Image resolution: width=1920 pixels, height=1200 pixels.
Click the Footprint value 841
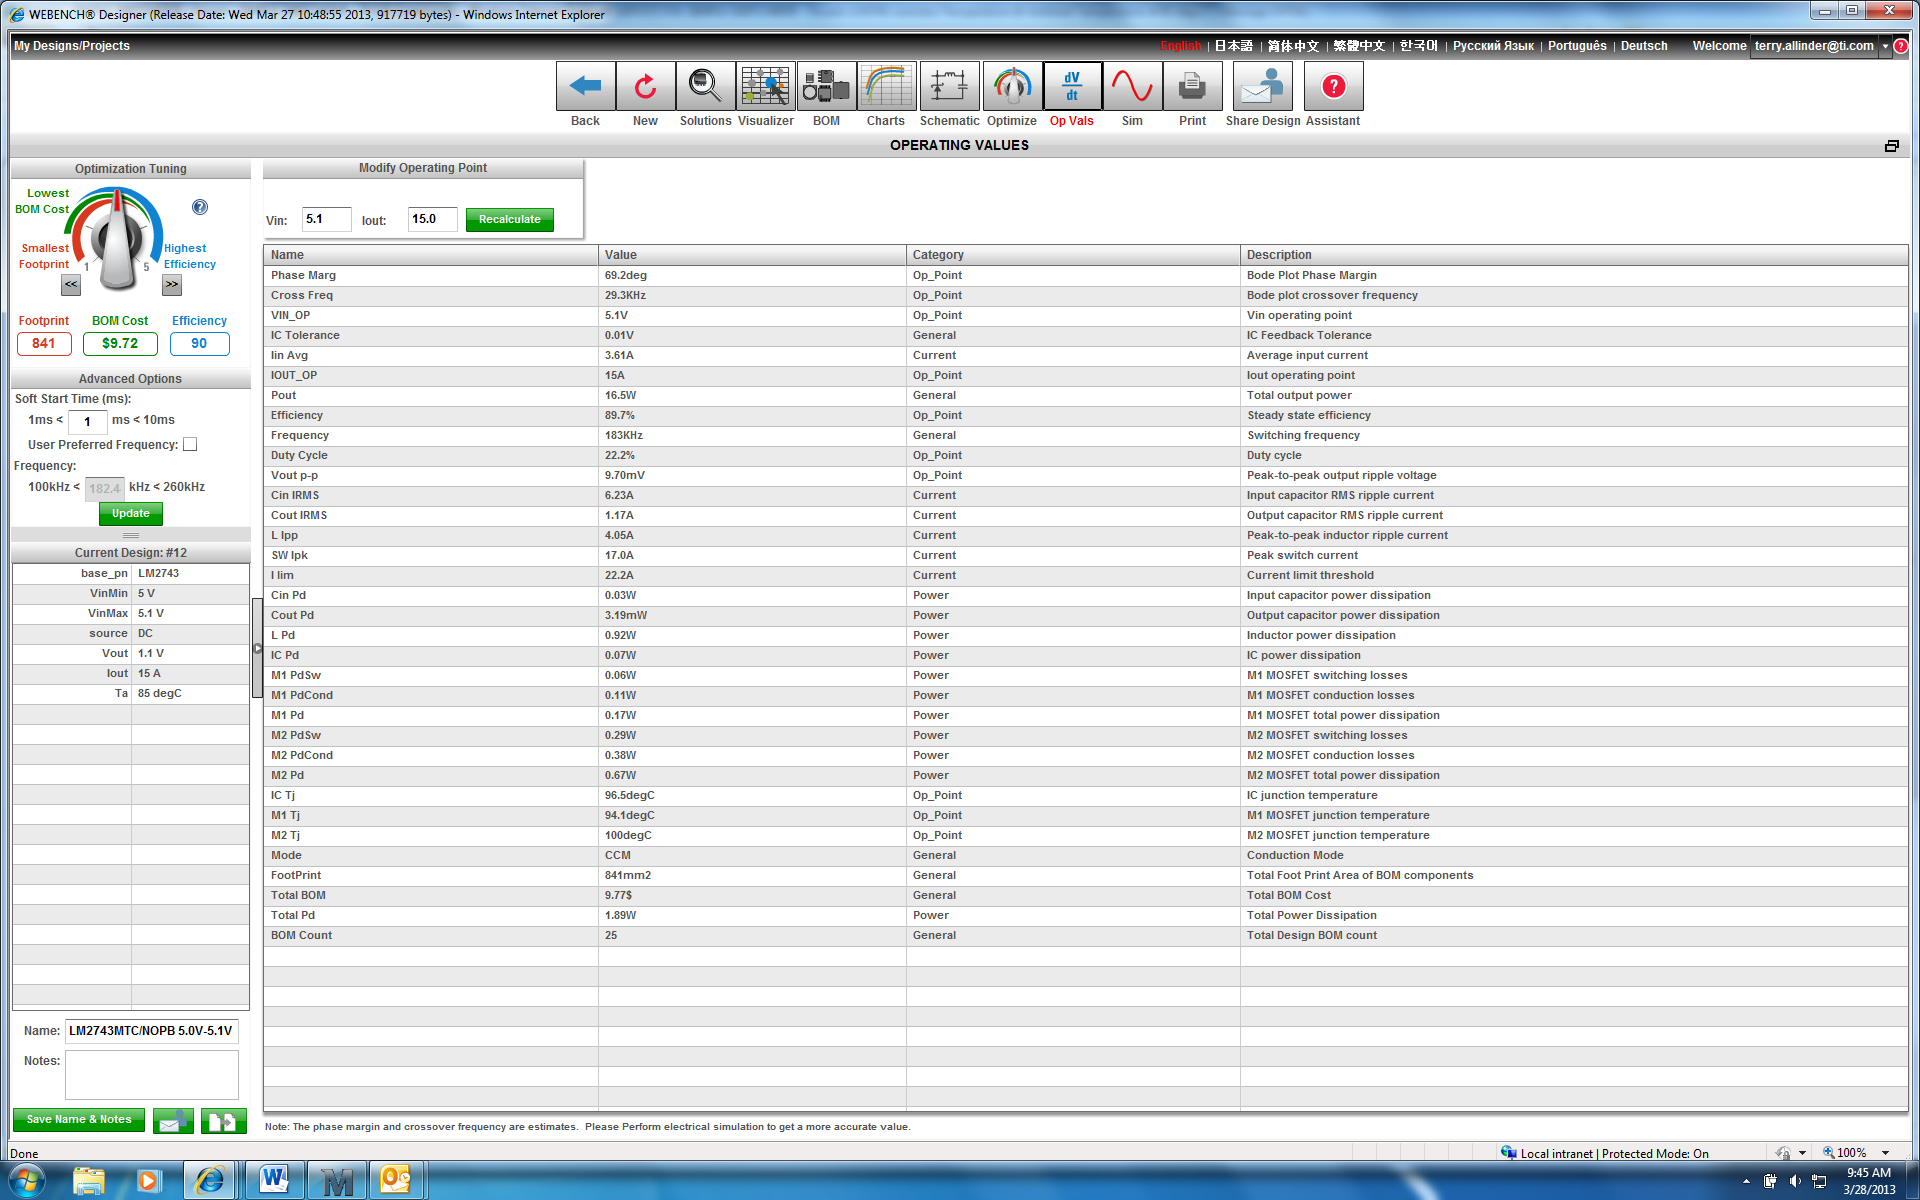tap(44, 344)
